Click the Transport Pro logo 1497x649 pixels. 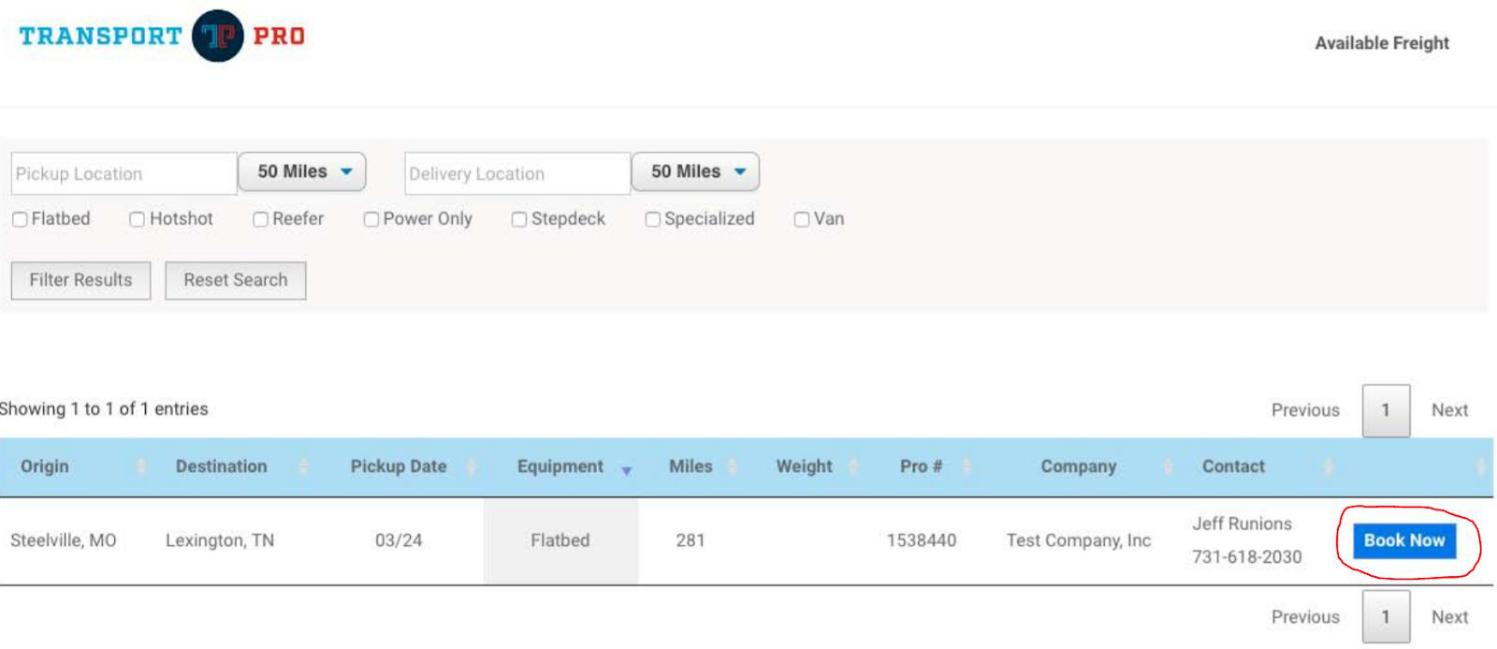[x=162, y=37]
